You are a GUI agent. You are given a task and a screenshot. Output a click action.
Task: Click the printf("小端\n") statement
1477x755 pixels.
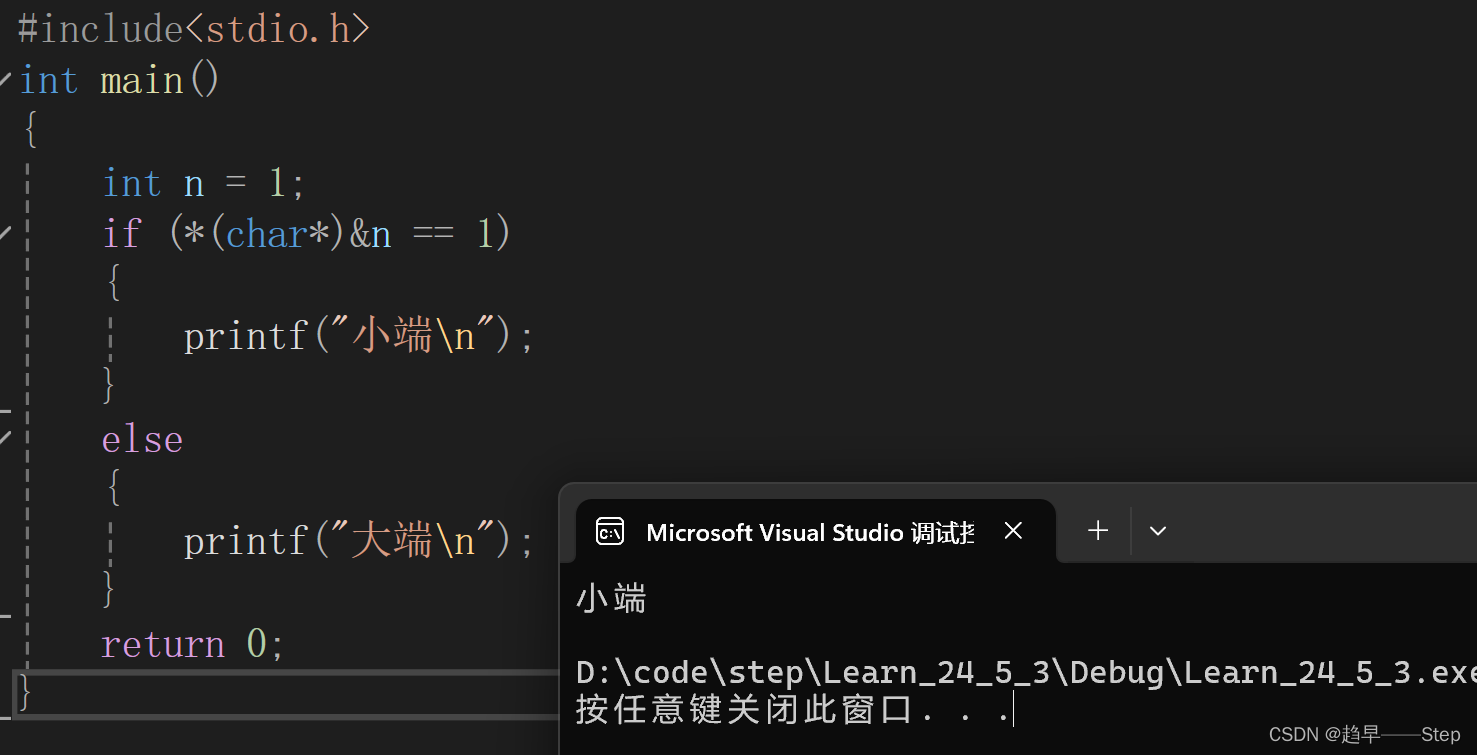pos(359,337)
